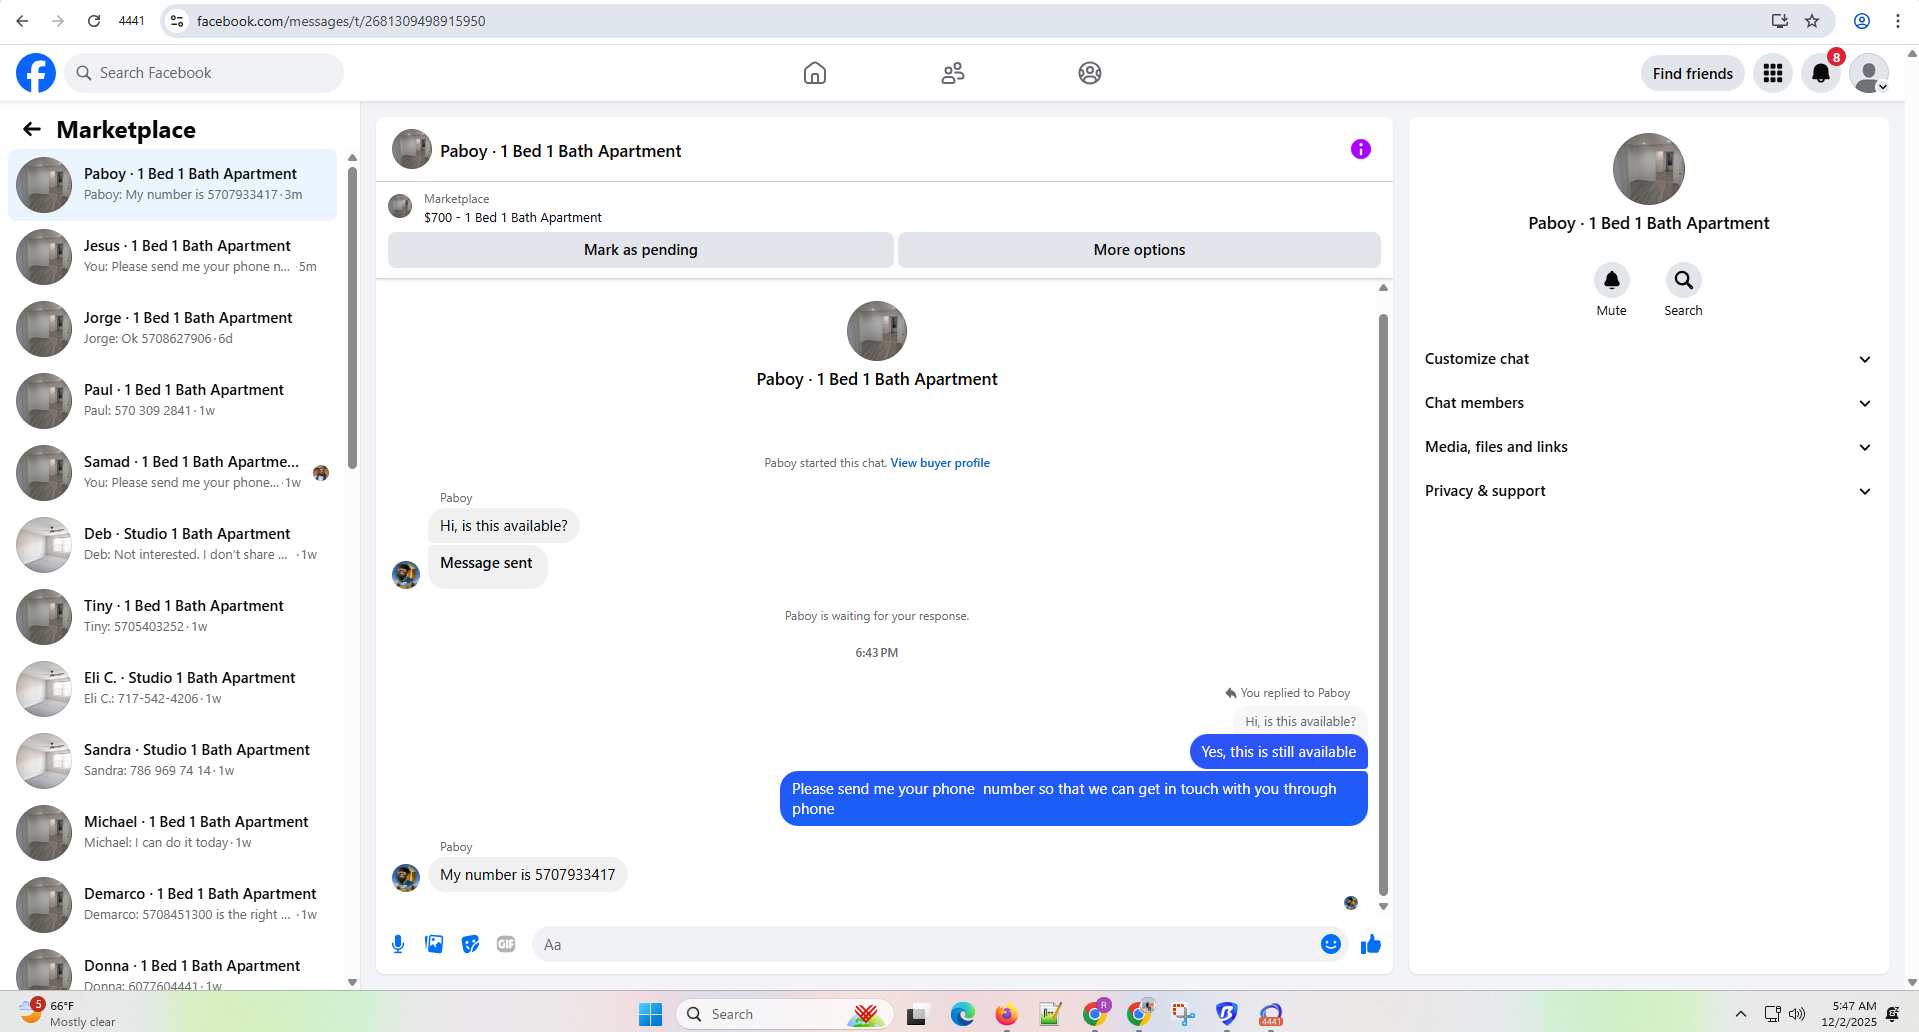Expand Chat members section
This screenshot has height=1032, width=1919.
coord(1648,403)
